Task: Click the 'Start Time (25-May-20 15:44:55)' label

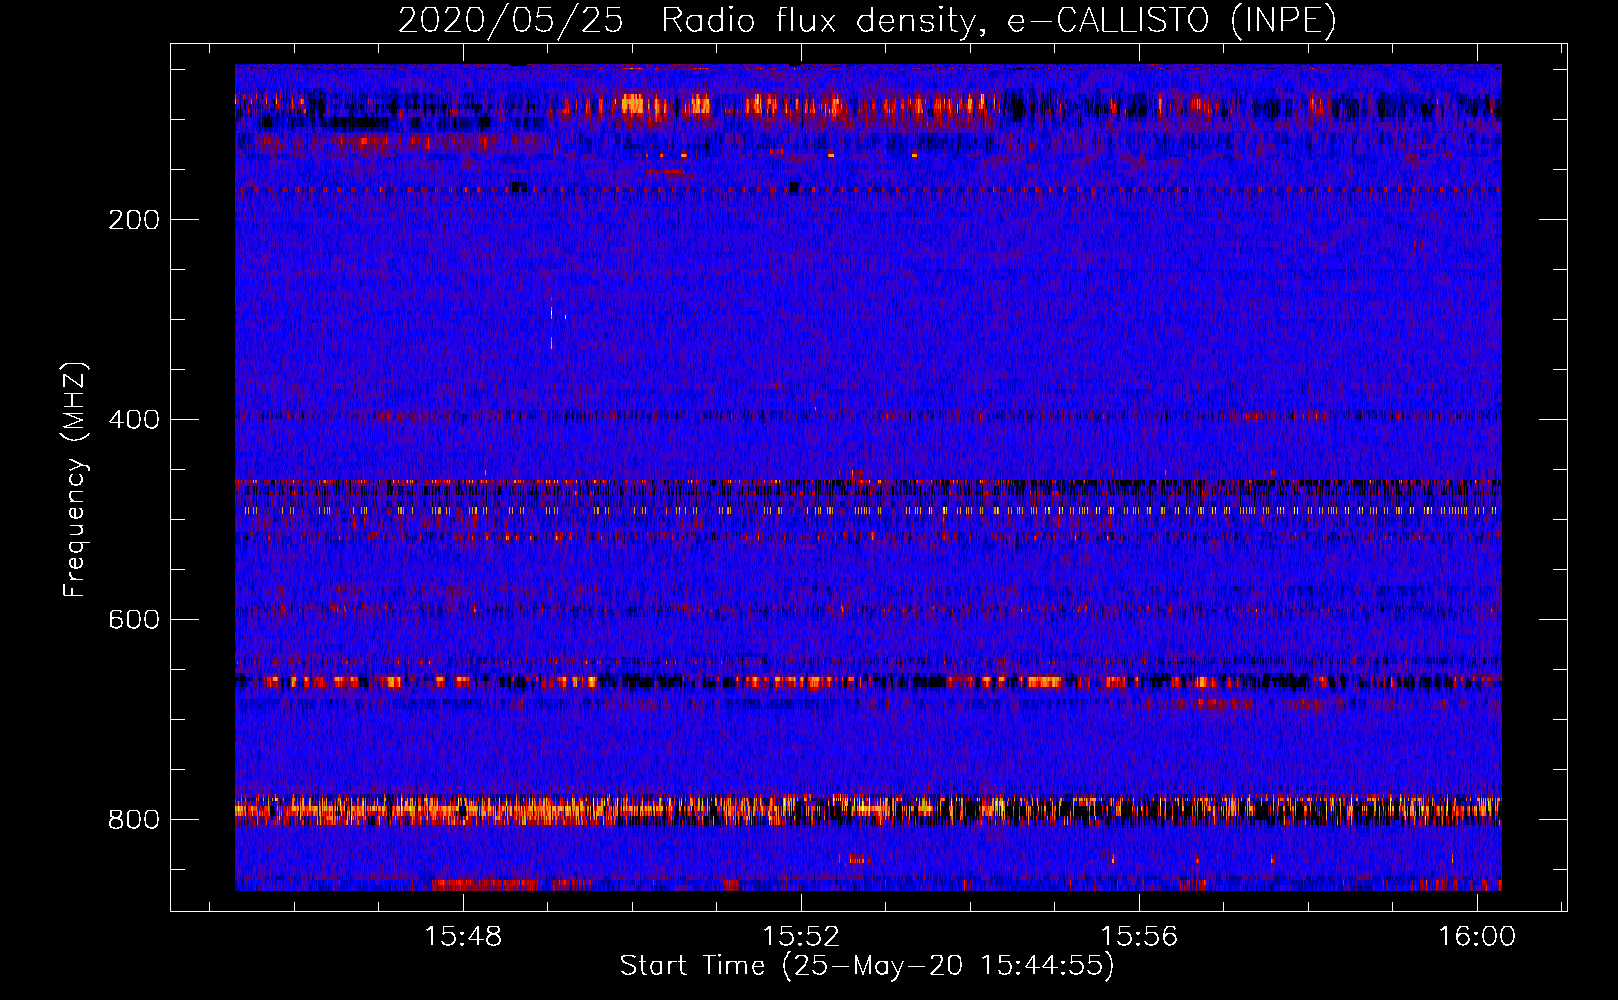Action: [x=867, y=966]
